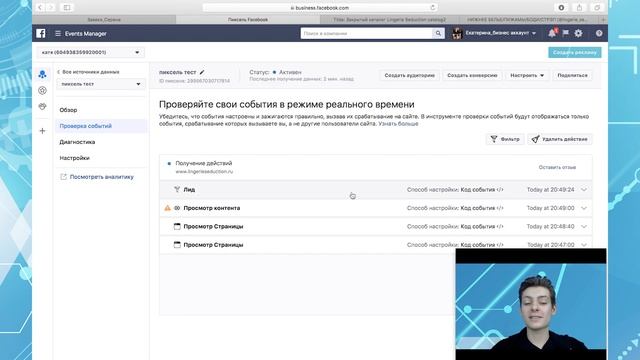Image resolution: width=640 pixels, height=360 pixels.
Task: Click the plus icon in left sidebar
Action: coord(42,131)
